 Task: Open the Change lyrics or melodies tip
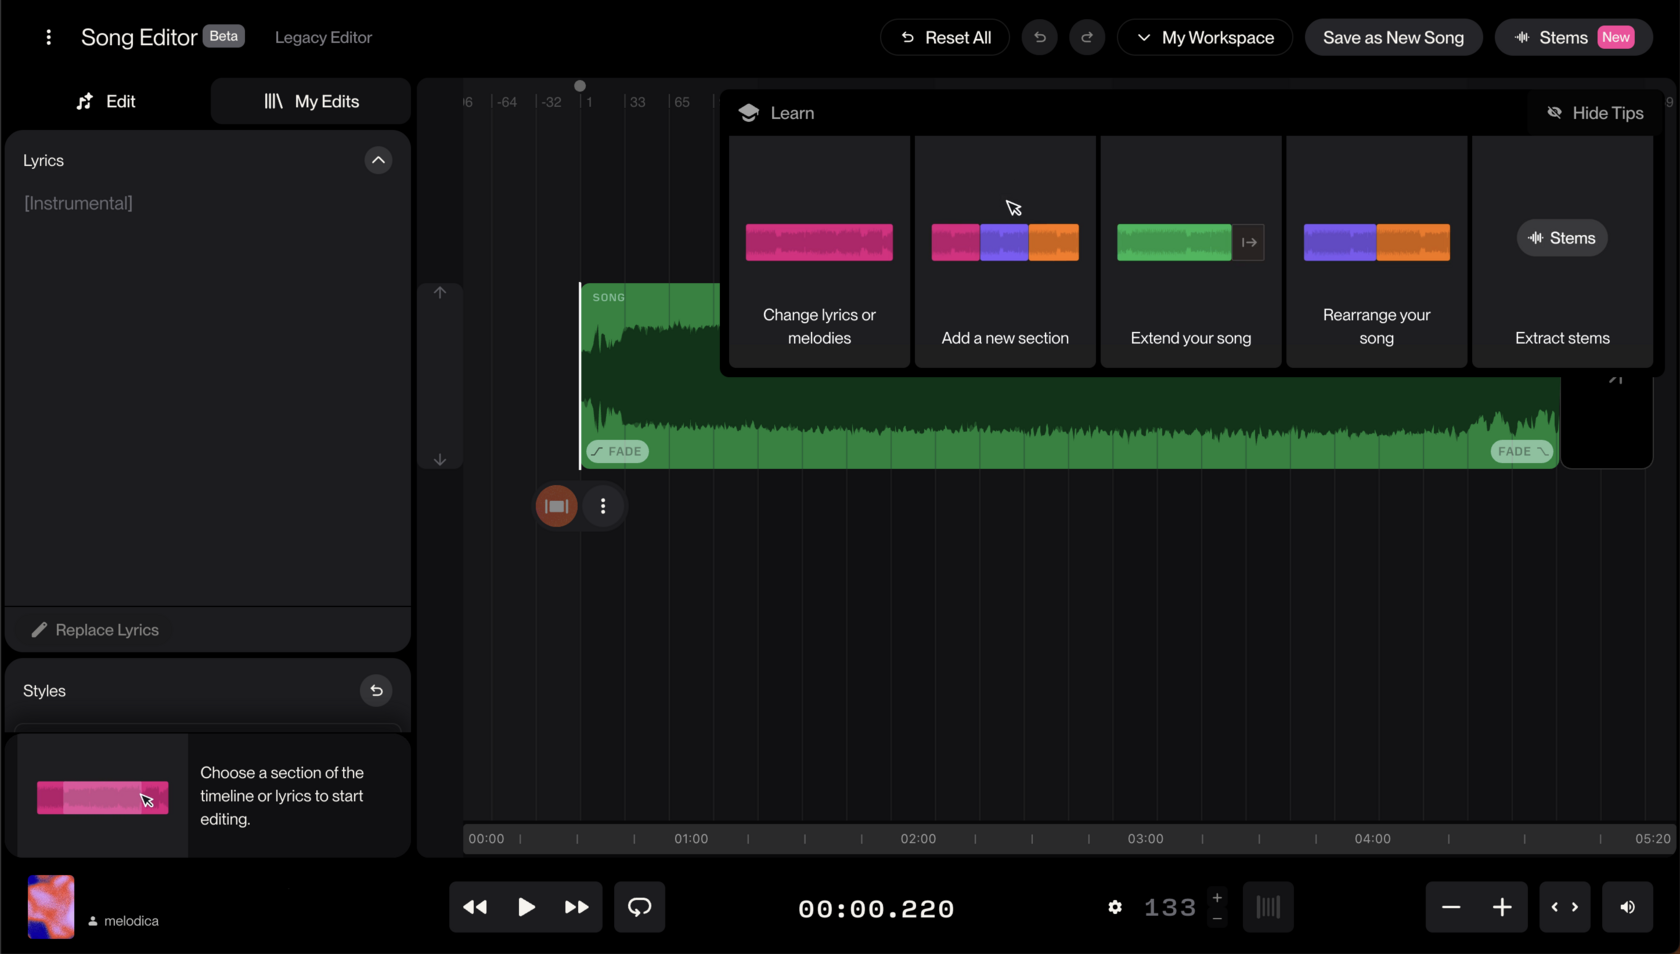(819, 251)
